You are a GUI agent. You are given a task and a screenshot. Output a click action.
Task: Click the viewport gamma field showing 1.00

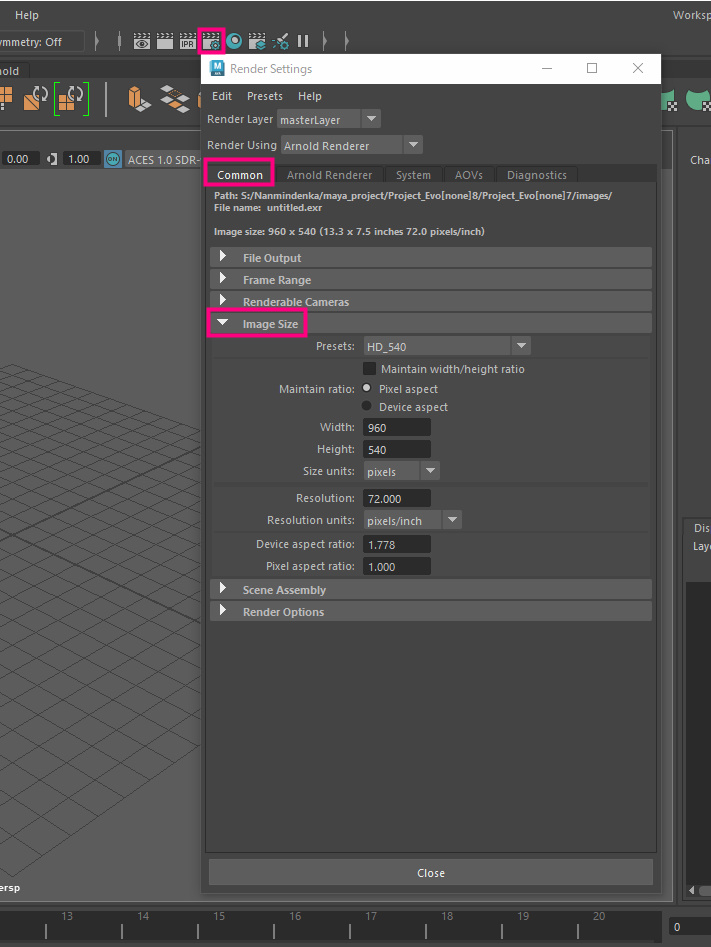tap(80, 159)
